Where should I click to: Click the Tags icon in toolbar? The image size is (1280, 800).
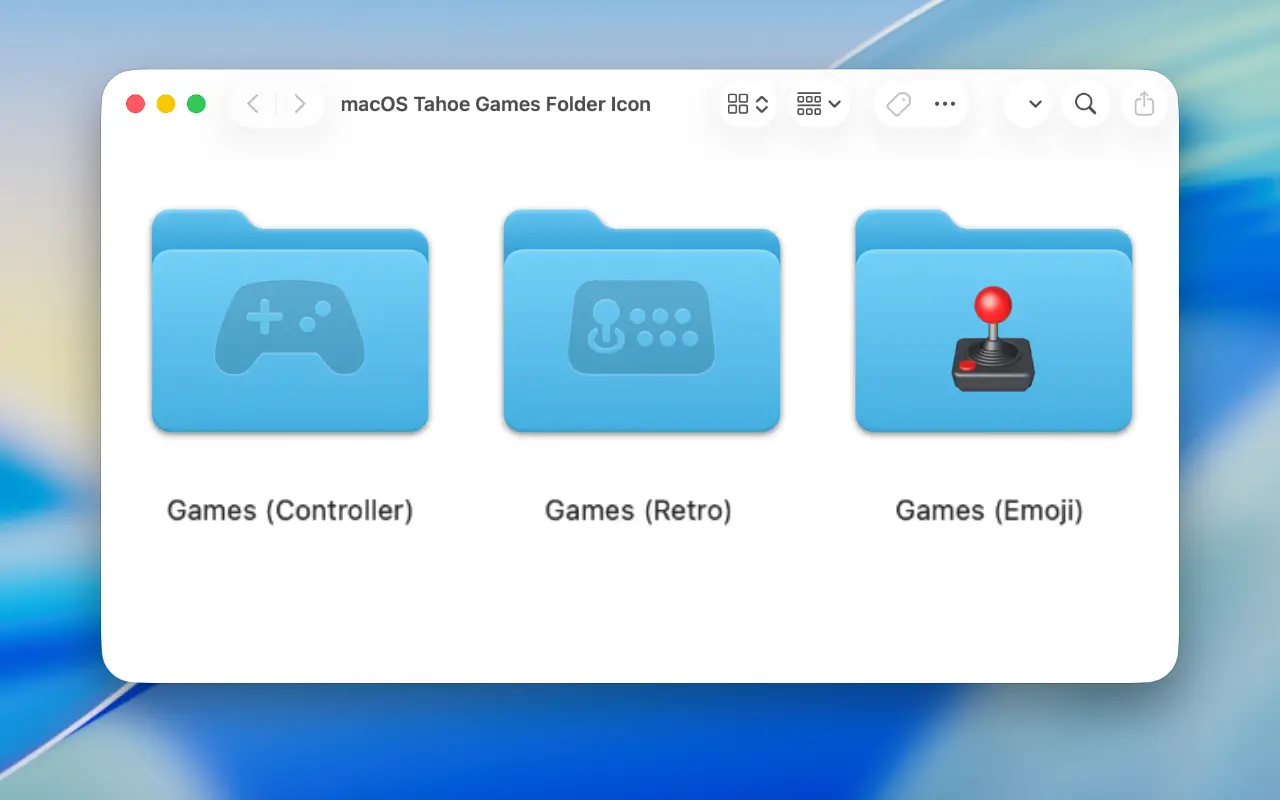(x=898, y=104)
